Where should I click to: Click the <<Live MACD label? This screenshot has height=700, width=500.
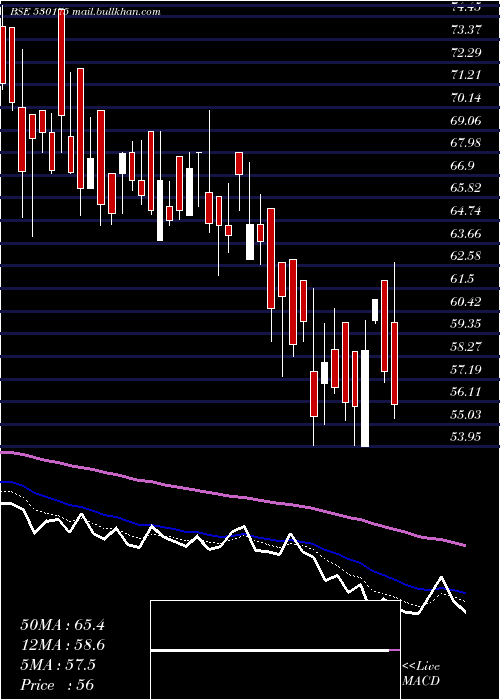(421, 674)
